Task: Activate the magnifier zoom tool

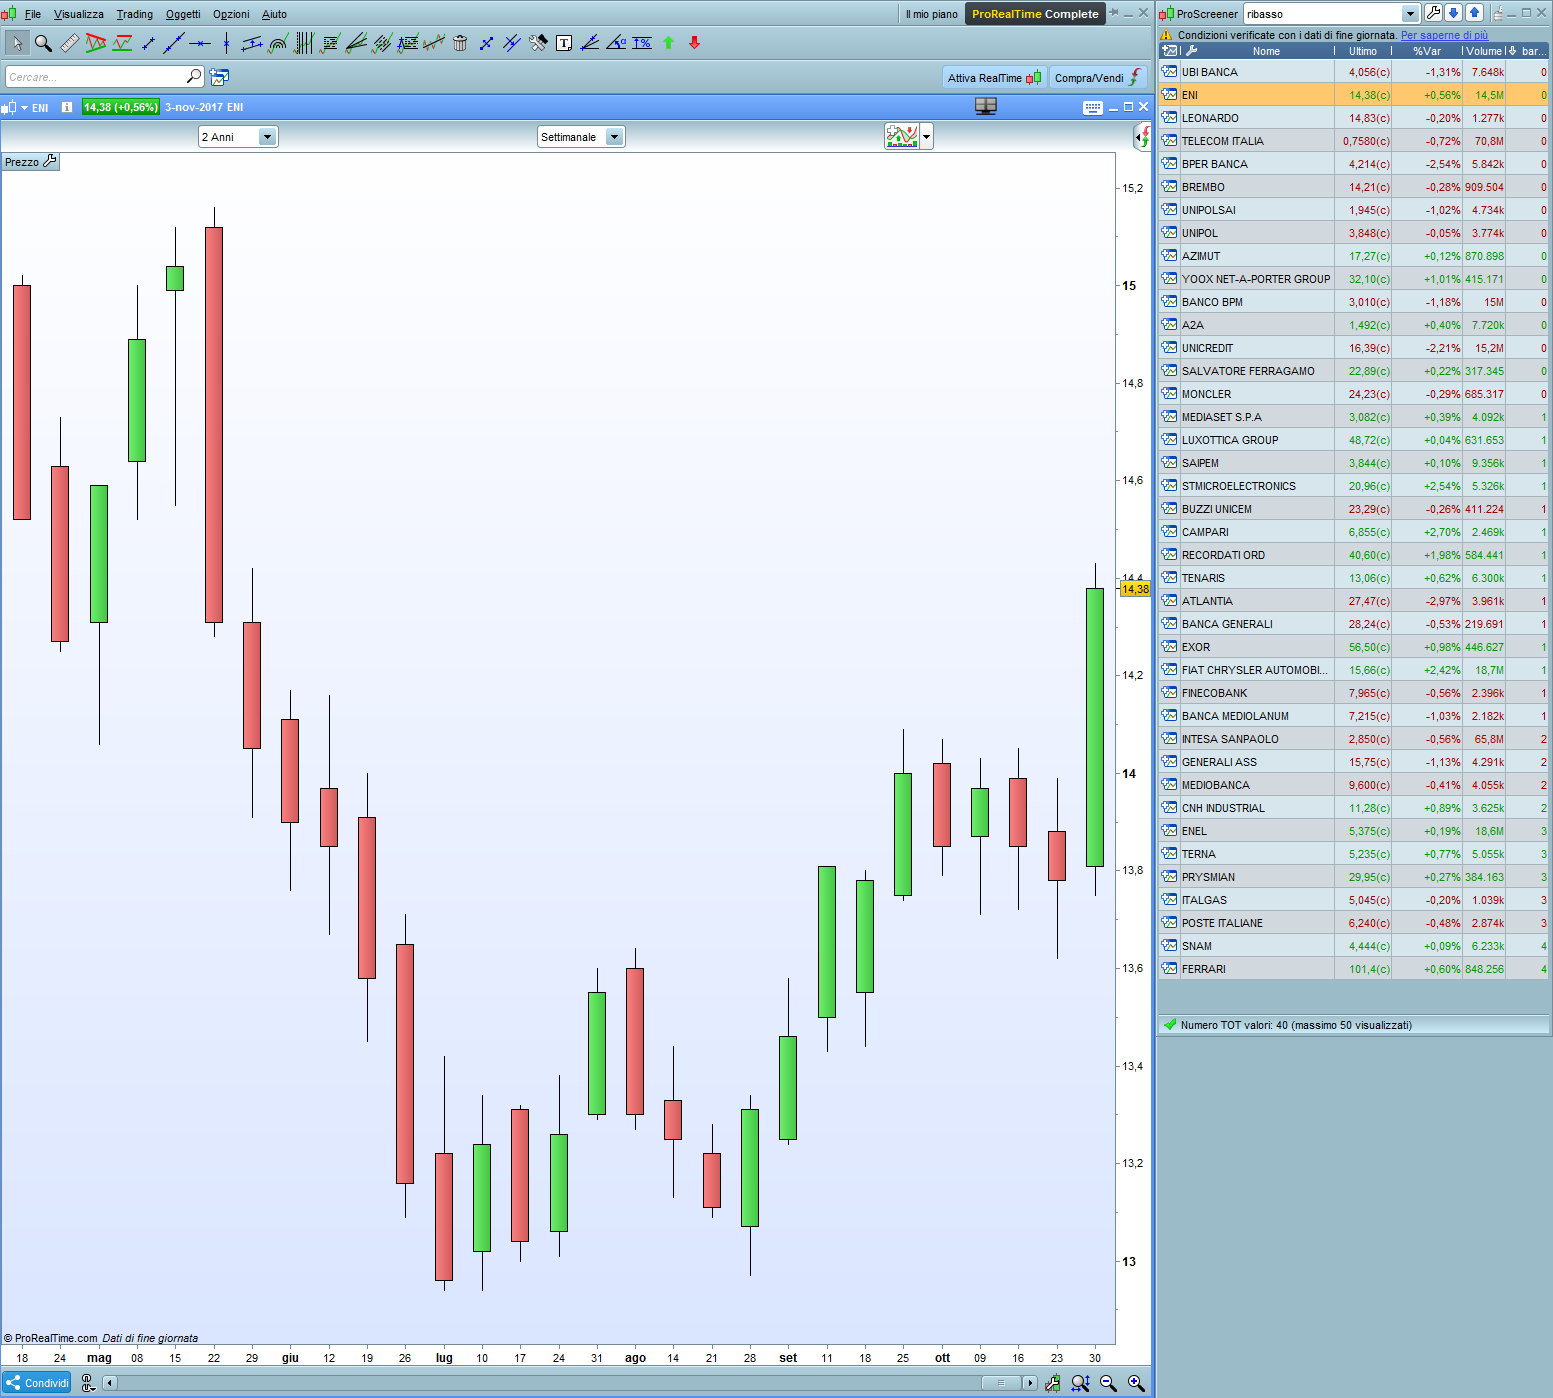Action: pyautogui.click(x=43, y=43)
